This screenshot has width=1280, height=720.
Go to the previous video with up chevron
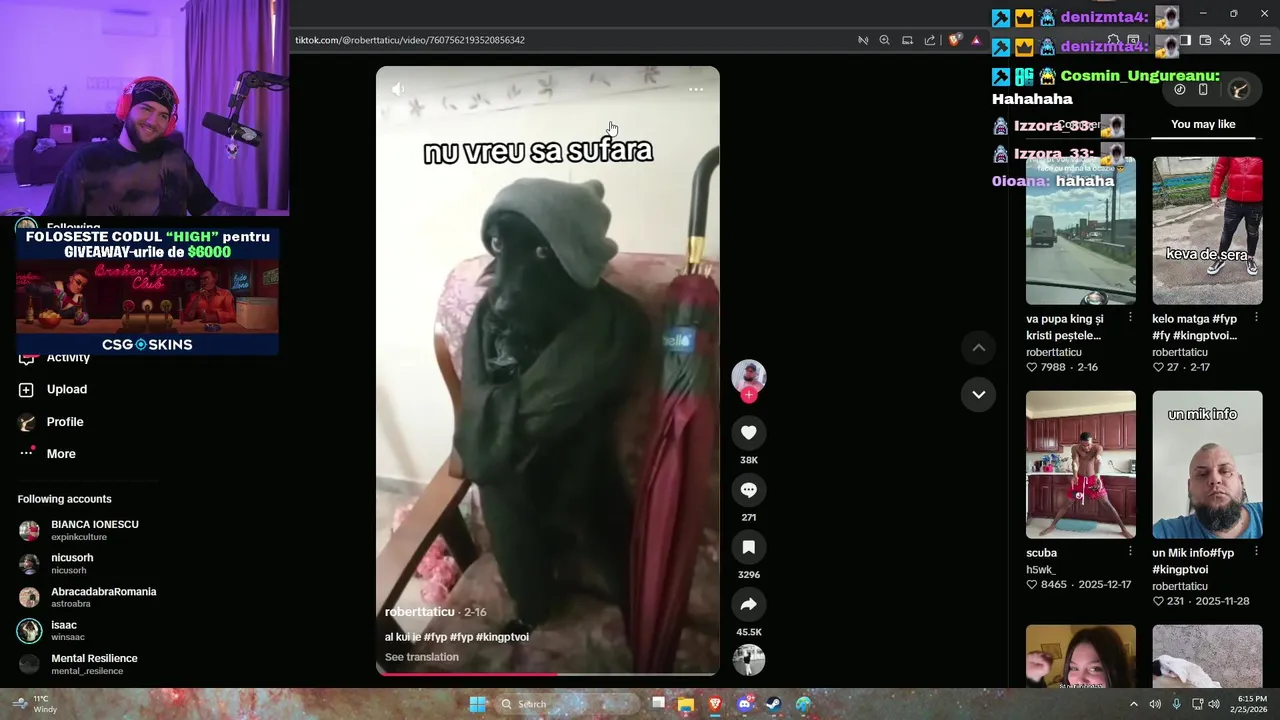coord(979,348)
